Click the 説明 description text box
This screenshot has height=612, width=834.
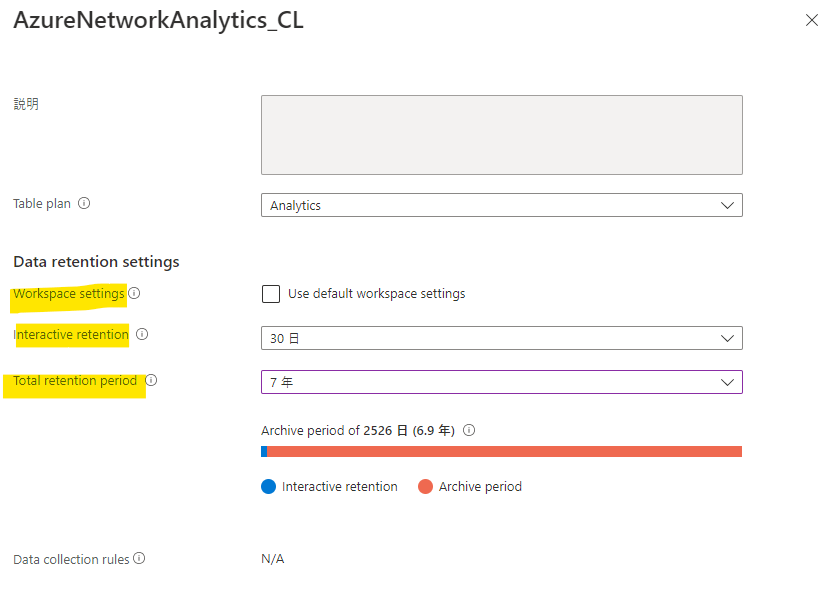(502, 135)
